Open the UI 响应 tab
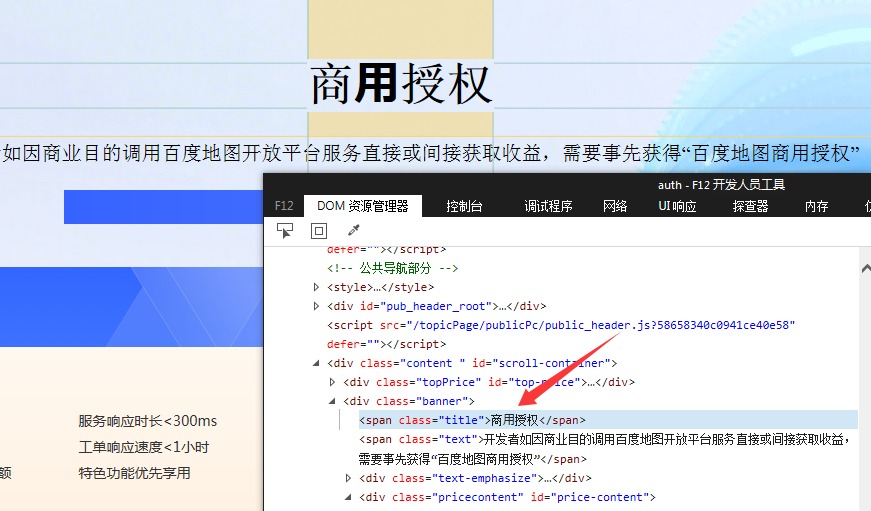The image size is (871, 511). pos(677,207)
